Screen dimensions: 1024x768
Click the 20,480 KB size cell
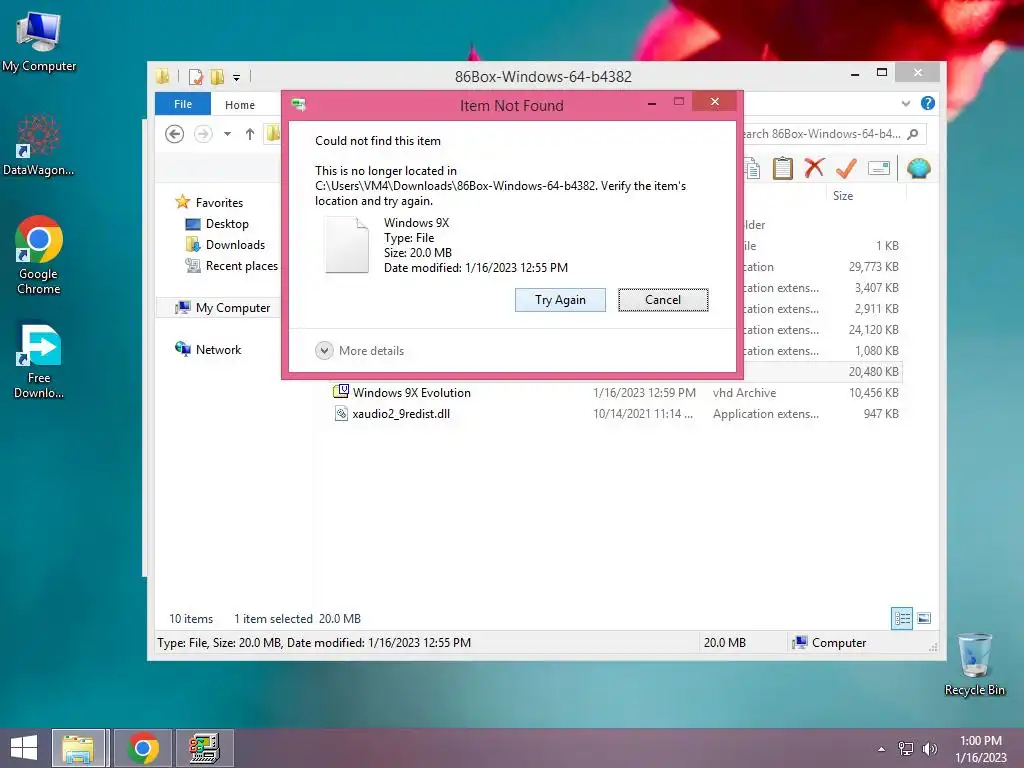coord(873,372)
